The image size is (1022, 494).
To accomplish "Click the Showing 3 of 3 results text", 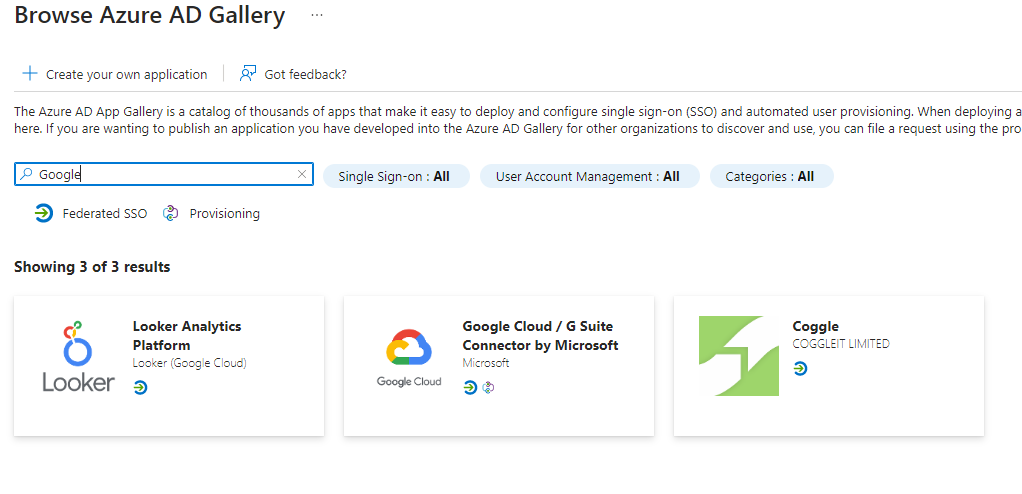I will [92, 267].
